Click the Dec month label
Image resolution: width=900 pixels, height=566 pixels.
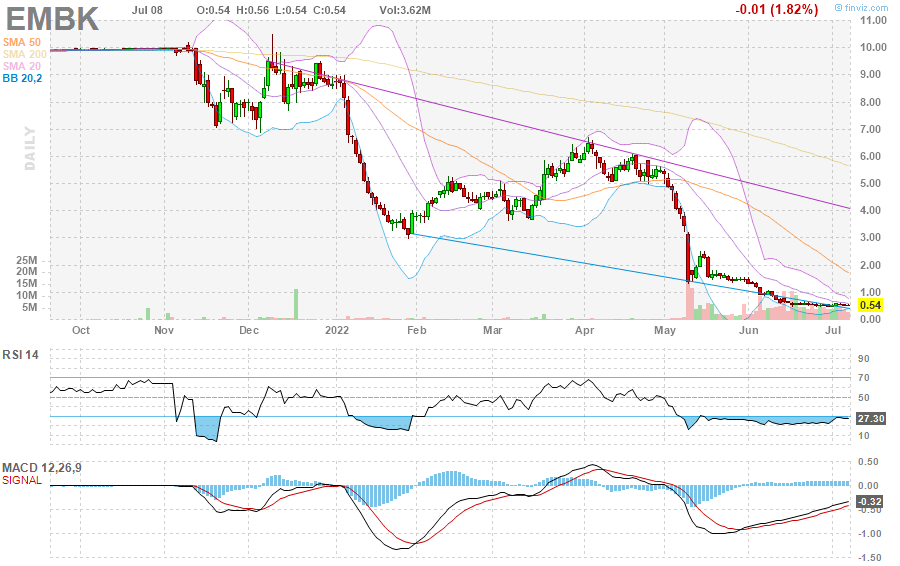click(249, 330)
